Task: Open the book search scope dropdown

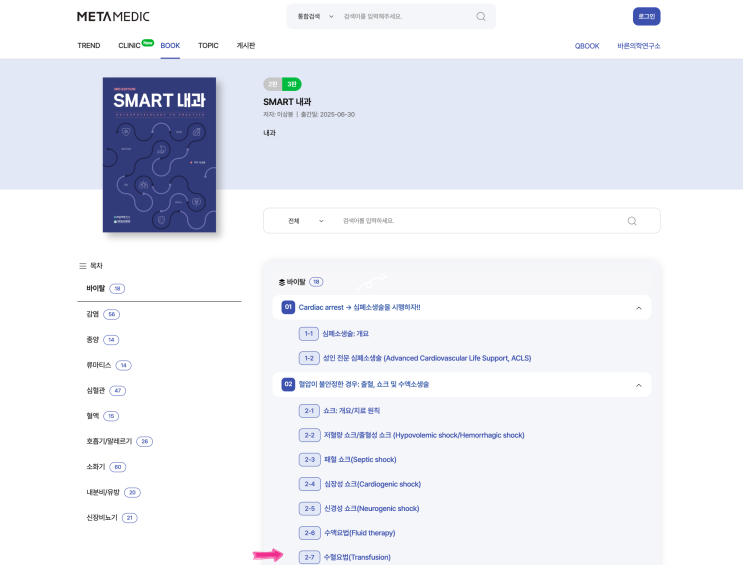Action: (306, 221)
